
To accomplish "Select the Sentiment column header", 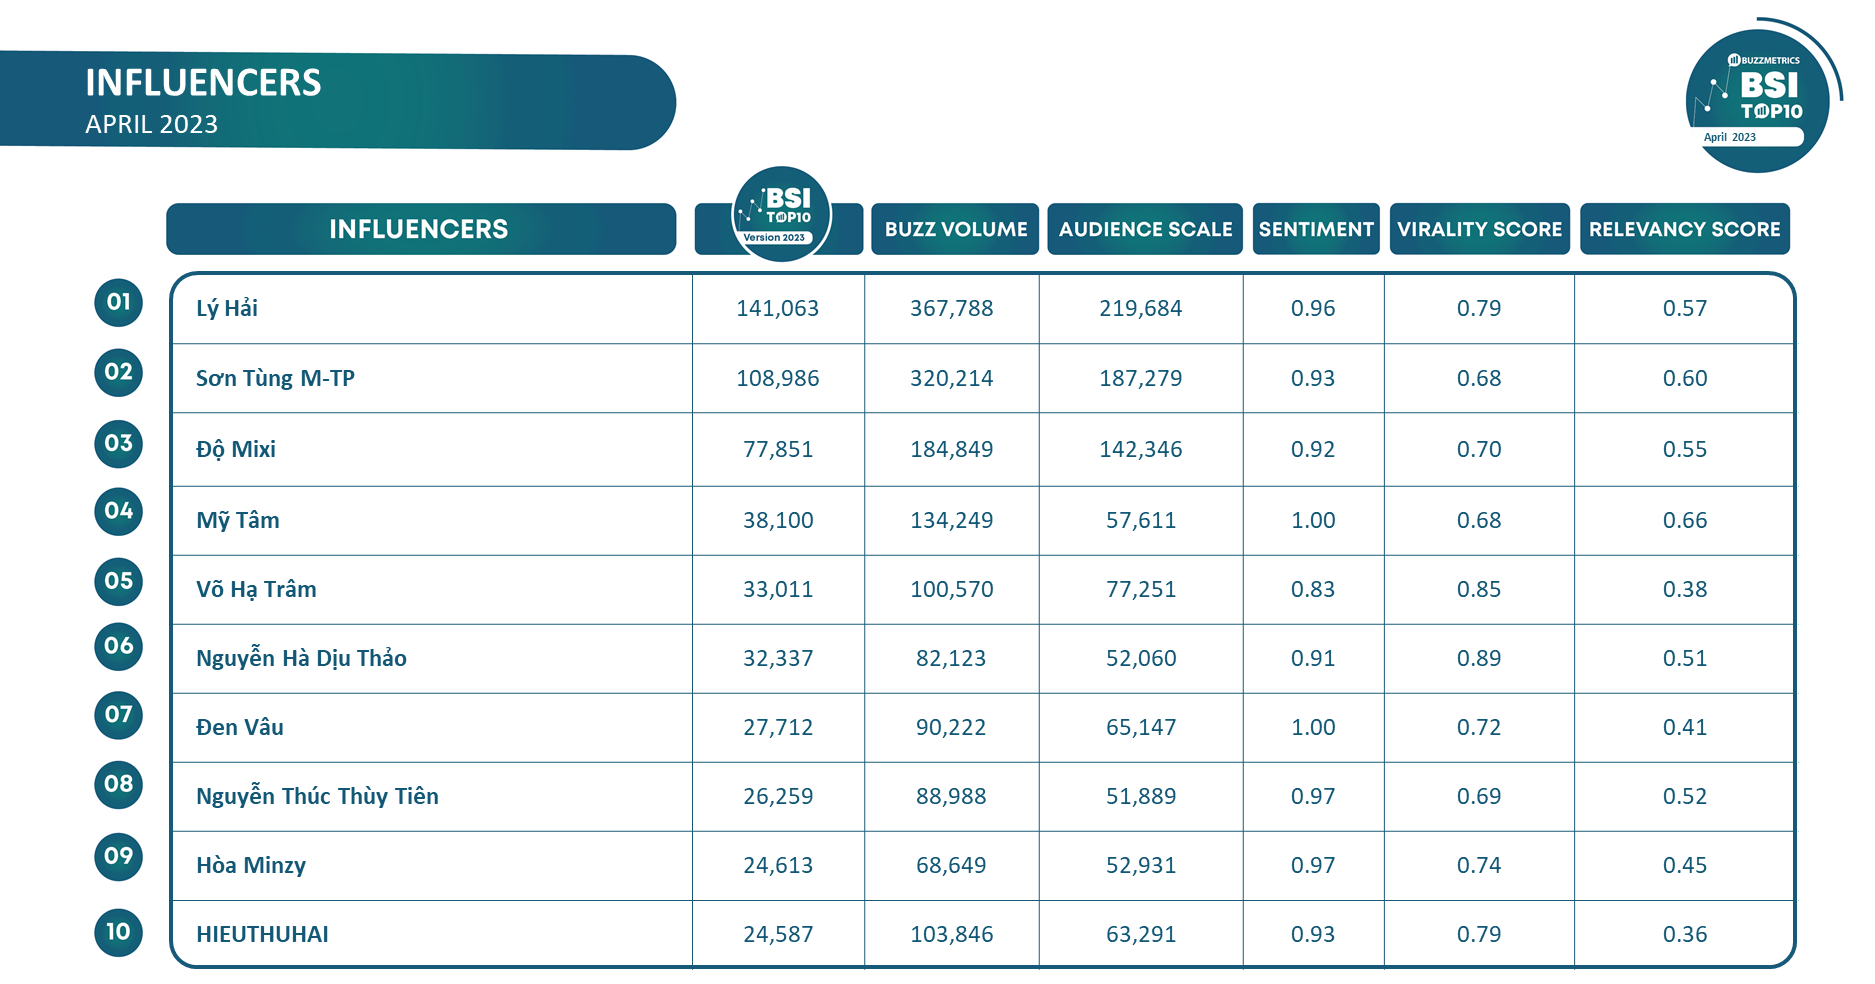I will pos(1316,229).
